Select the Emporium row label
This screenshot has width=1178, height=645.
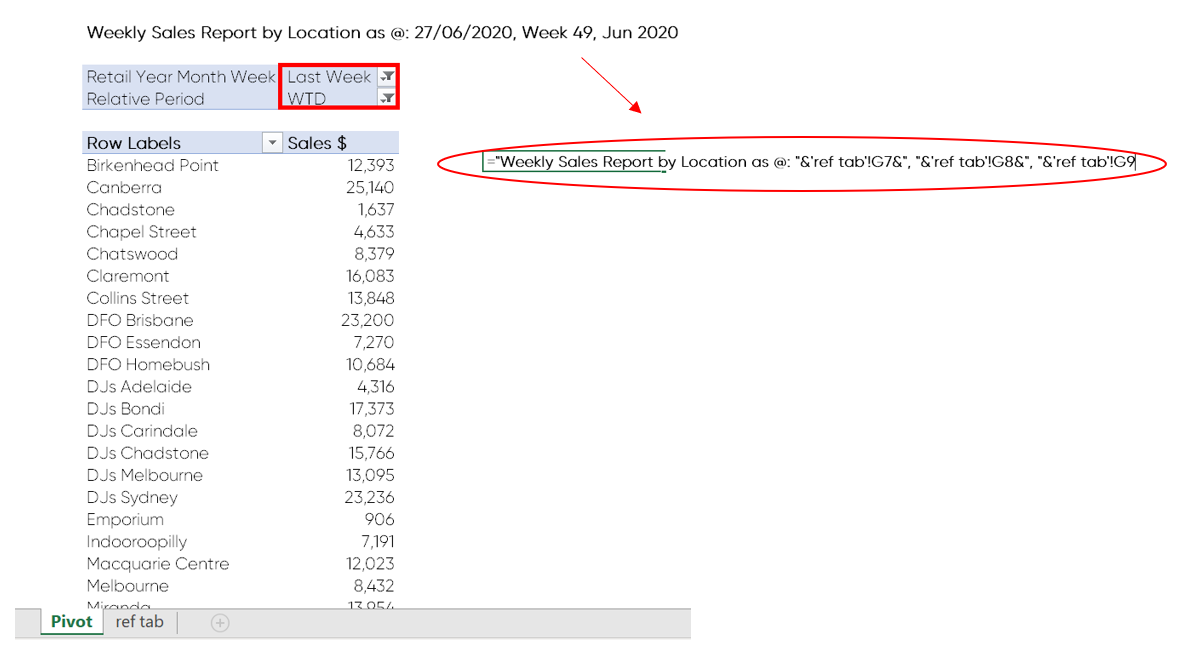(125, 520)
